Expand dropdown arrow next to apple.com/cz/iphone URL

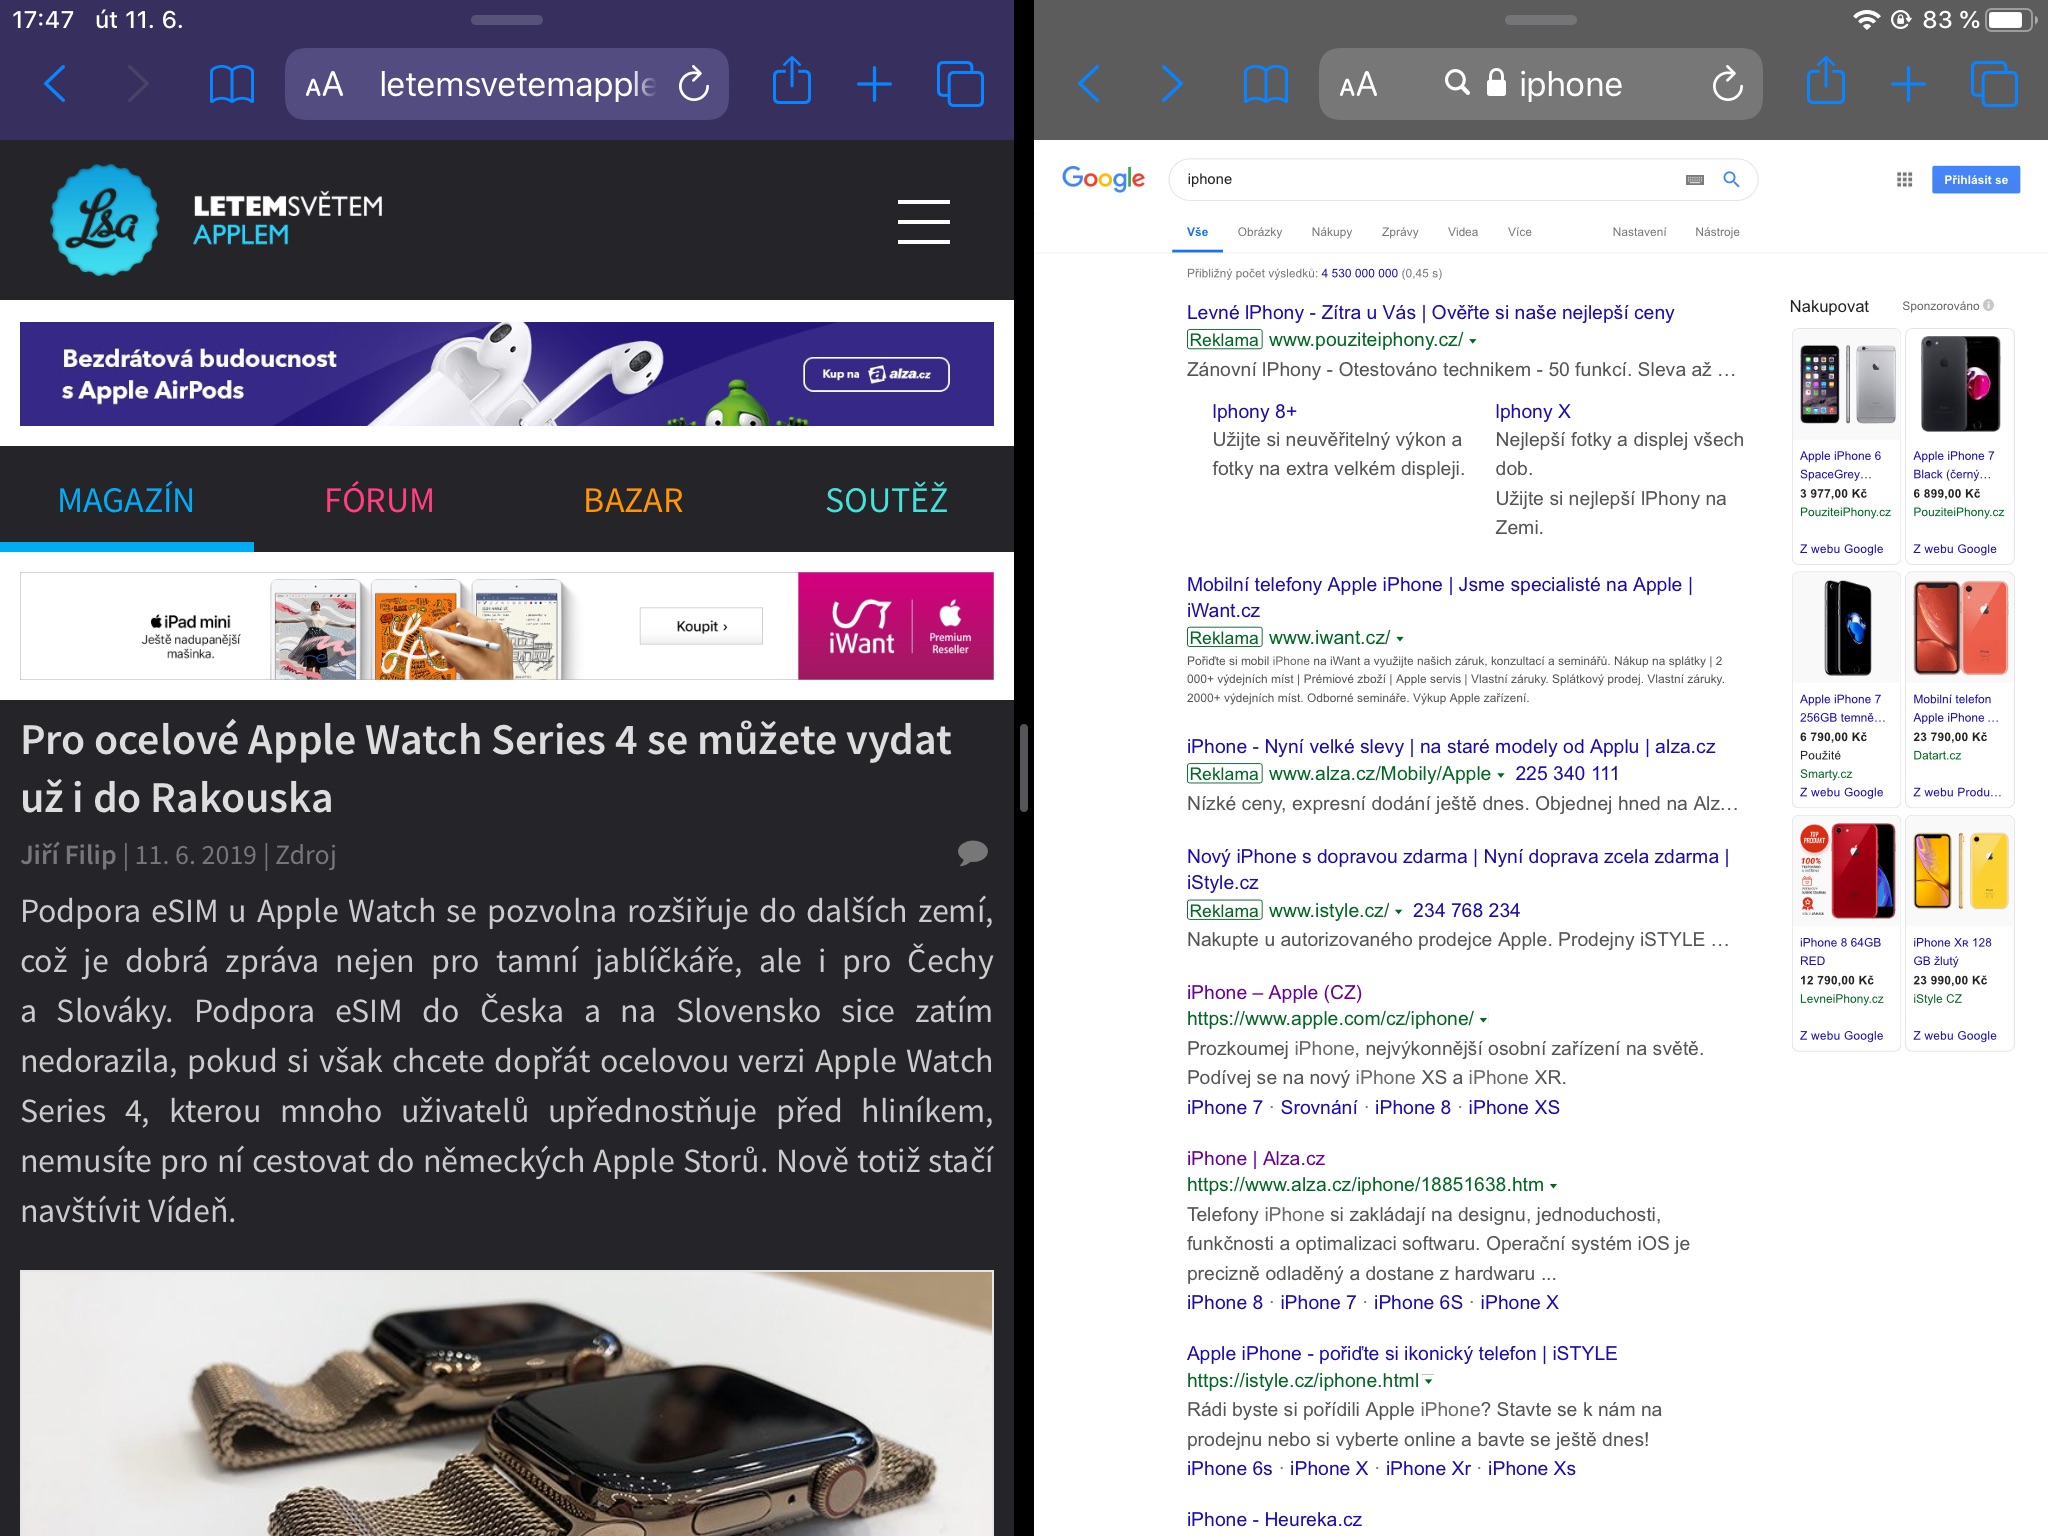coord(1483,1020)
